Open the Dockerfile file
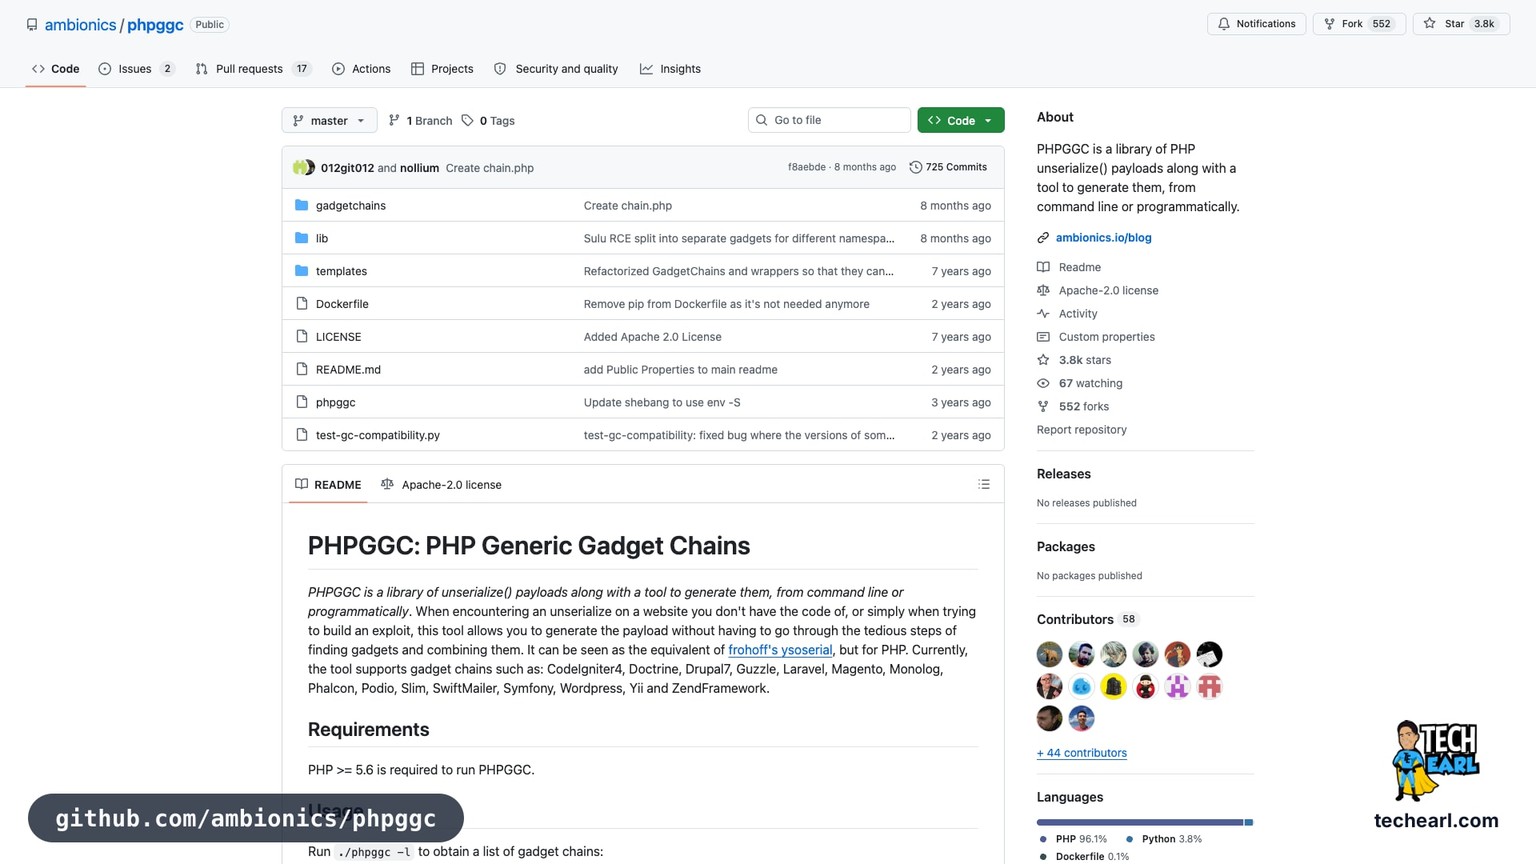Viewport: 1536px width, 864px height. 342,304
